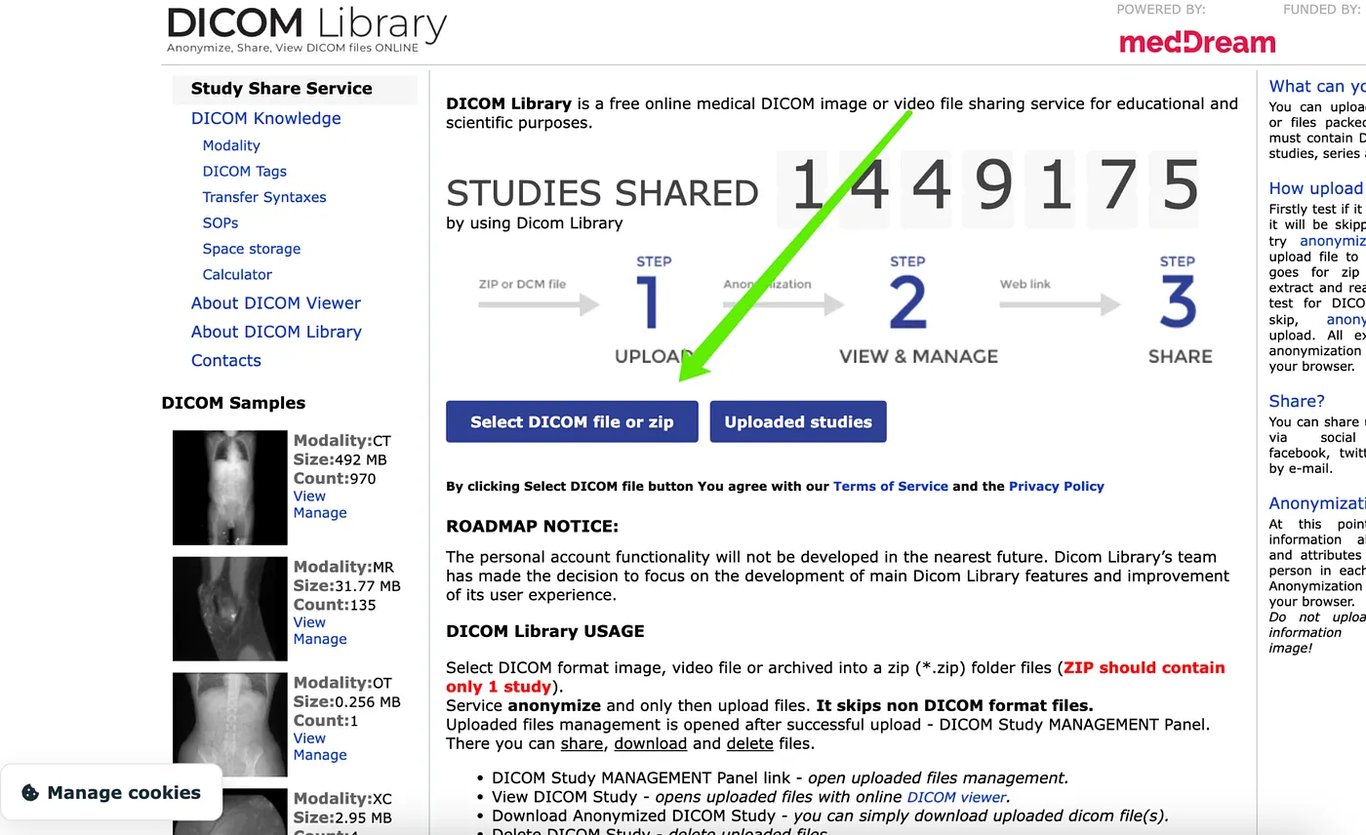Click the Count:135 text
Image resolution: width=1366 pixels, height=835 pixels.
(x=334, y=605)
